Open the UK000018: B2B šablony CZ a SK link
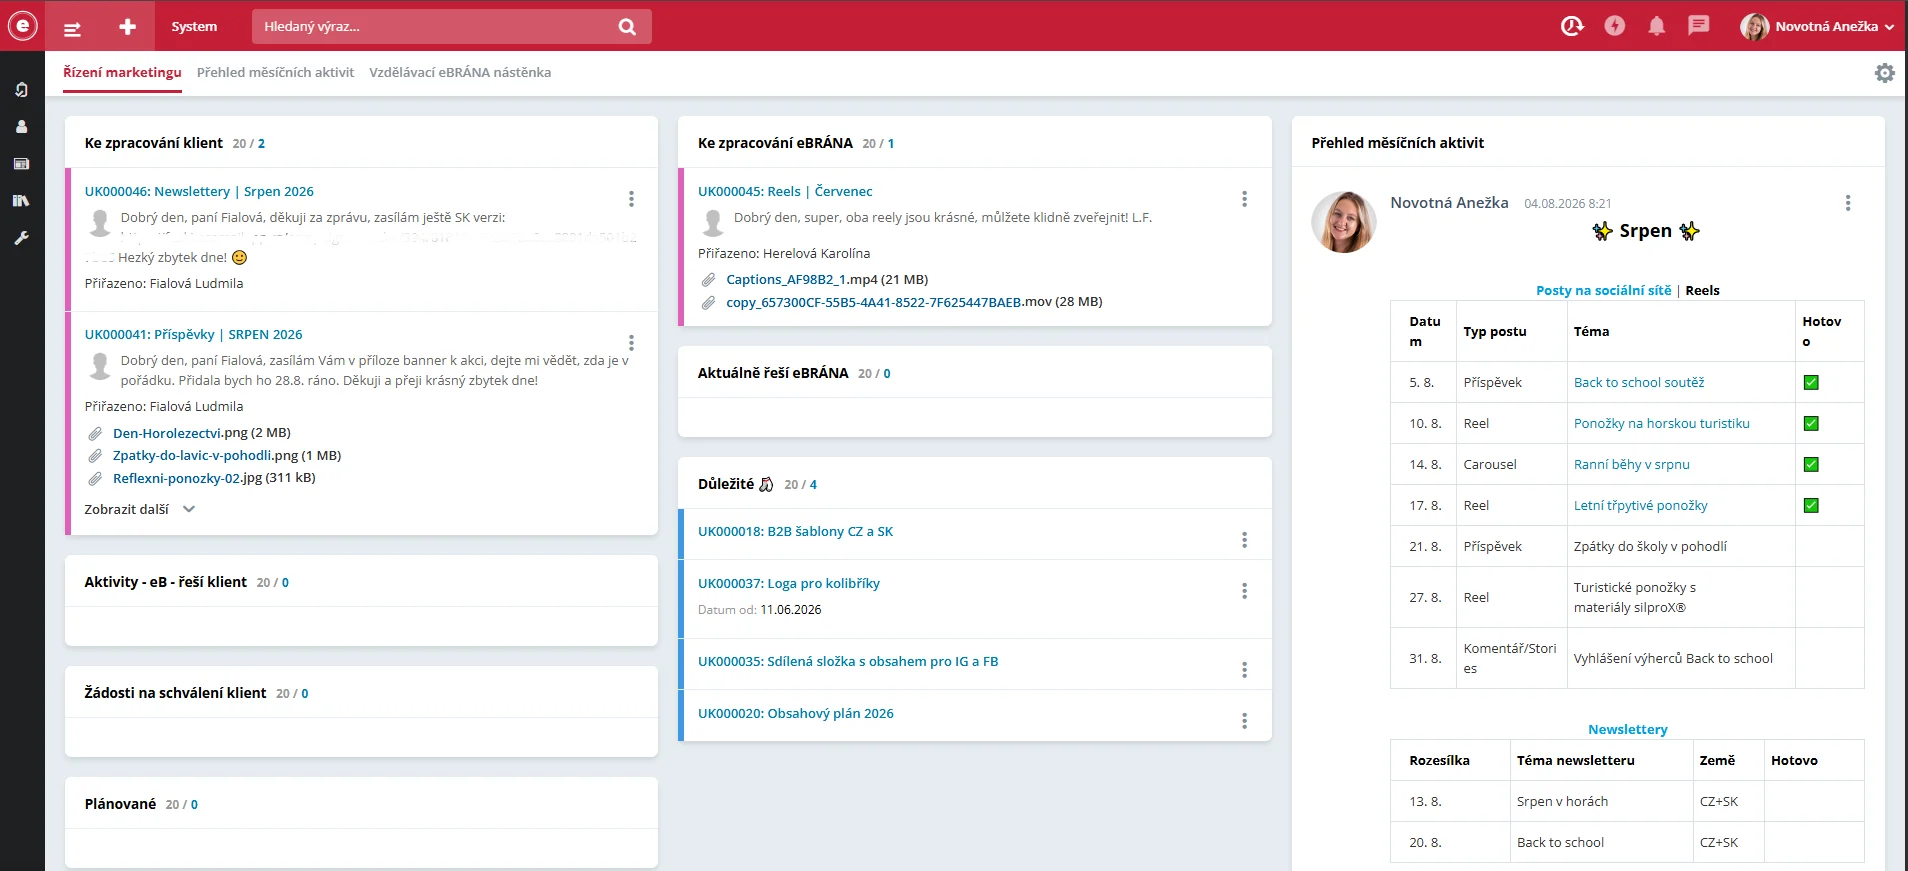Viewport: 1908px width, 871px height. pos(795,531)
